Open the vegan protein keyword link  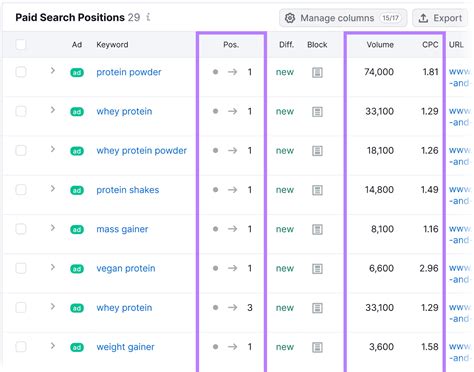pyautogui.click(x=126, y=269)
